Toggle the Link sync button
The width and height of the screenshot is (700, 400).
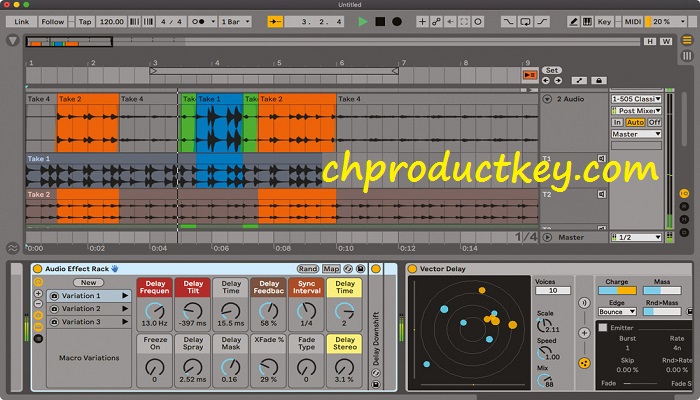pos(21,21)
